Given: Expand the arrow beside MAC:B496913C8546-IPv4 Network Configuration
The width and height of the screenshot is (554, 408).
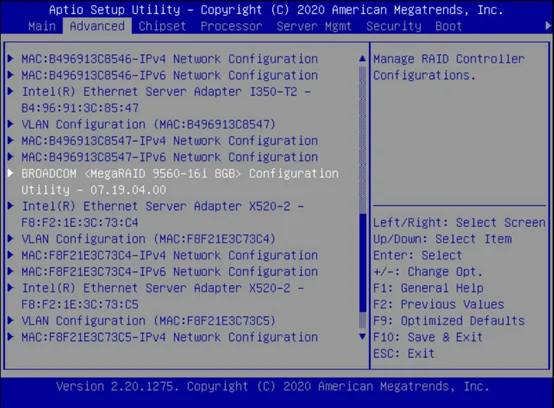Looking at the screenshot, I should point(11,58).
